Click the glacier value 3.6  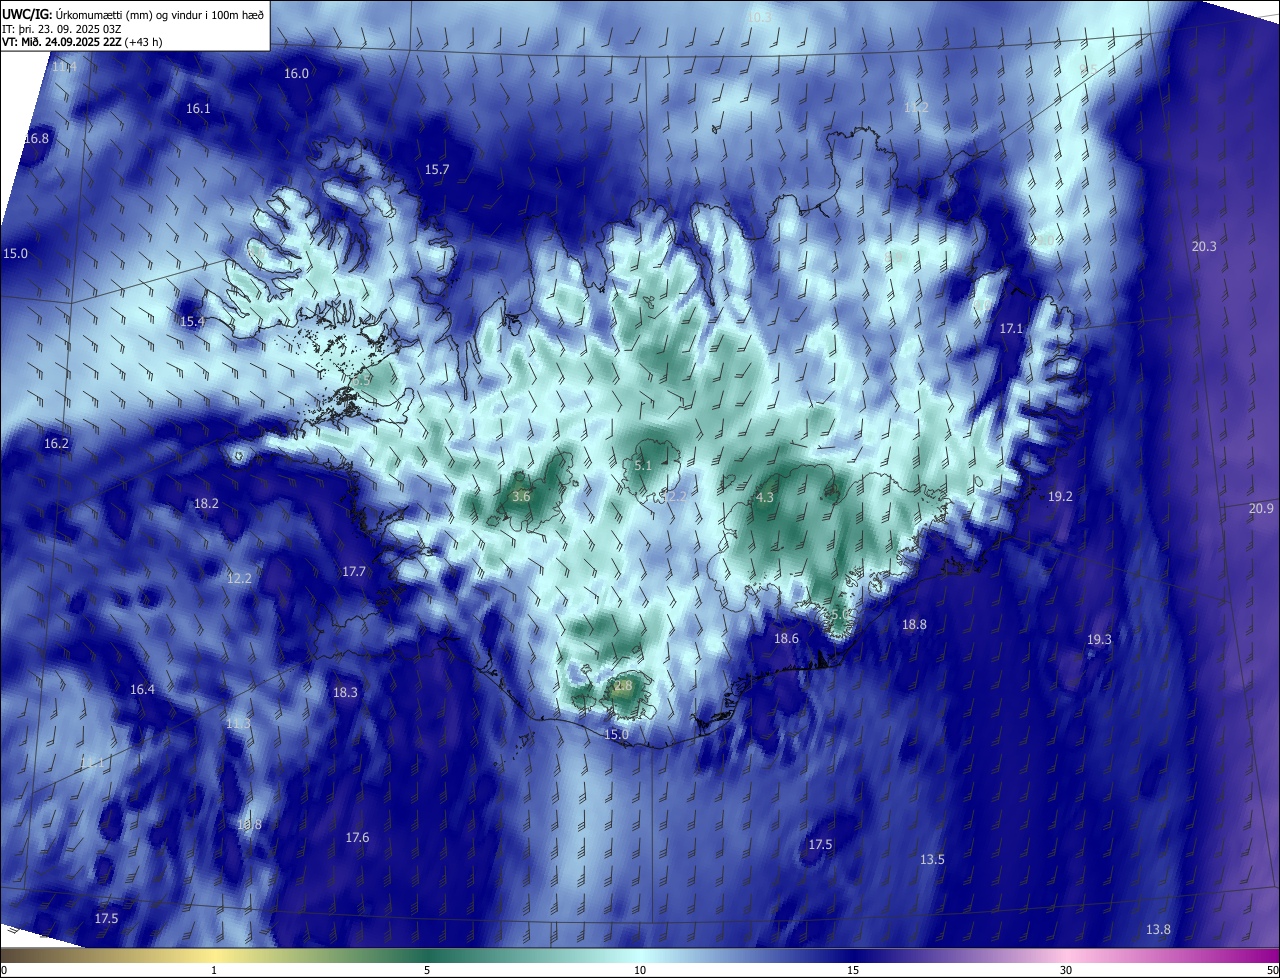click(x=521, y=496)
